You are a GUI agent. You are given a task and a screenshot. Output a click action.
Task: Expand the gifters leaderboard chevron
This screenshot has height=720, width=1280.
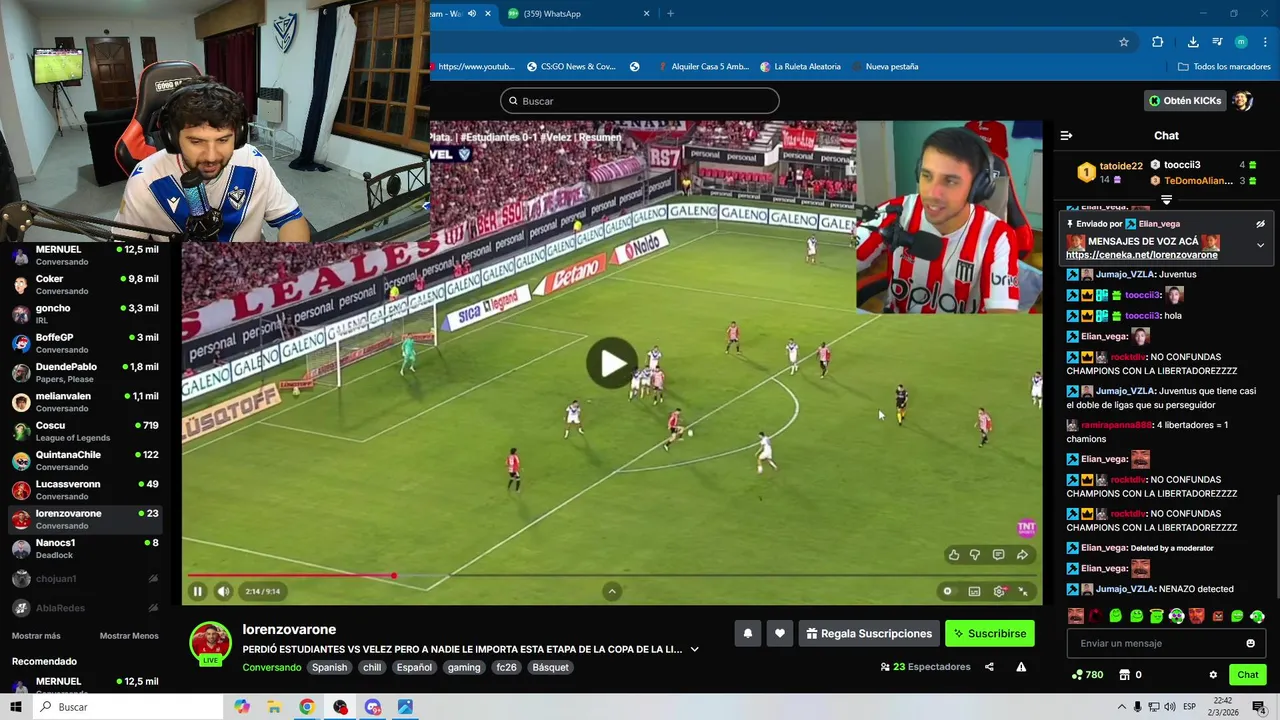1166,201
